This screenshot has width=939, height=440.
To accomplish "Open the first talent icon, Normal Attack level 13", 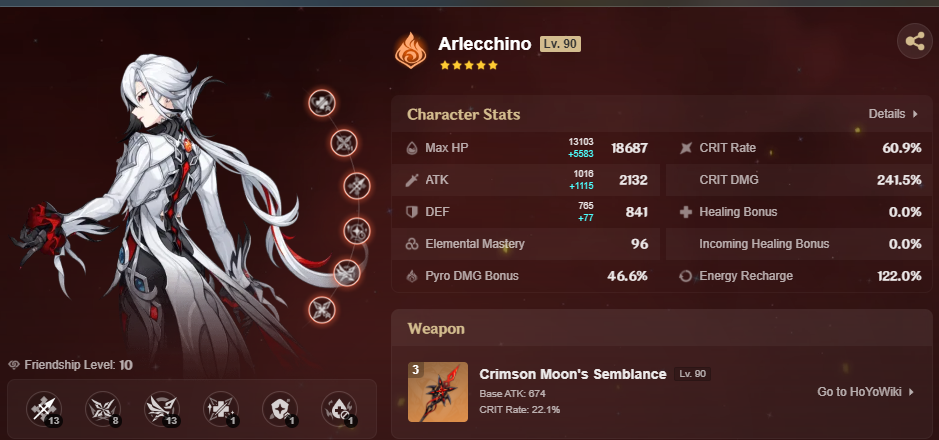I will (44, 409).
